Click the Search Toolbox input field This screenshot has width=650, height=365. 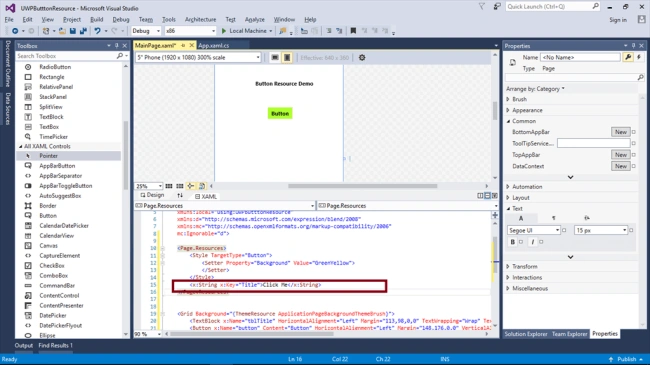[x=66, y=56]
